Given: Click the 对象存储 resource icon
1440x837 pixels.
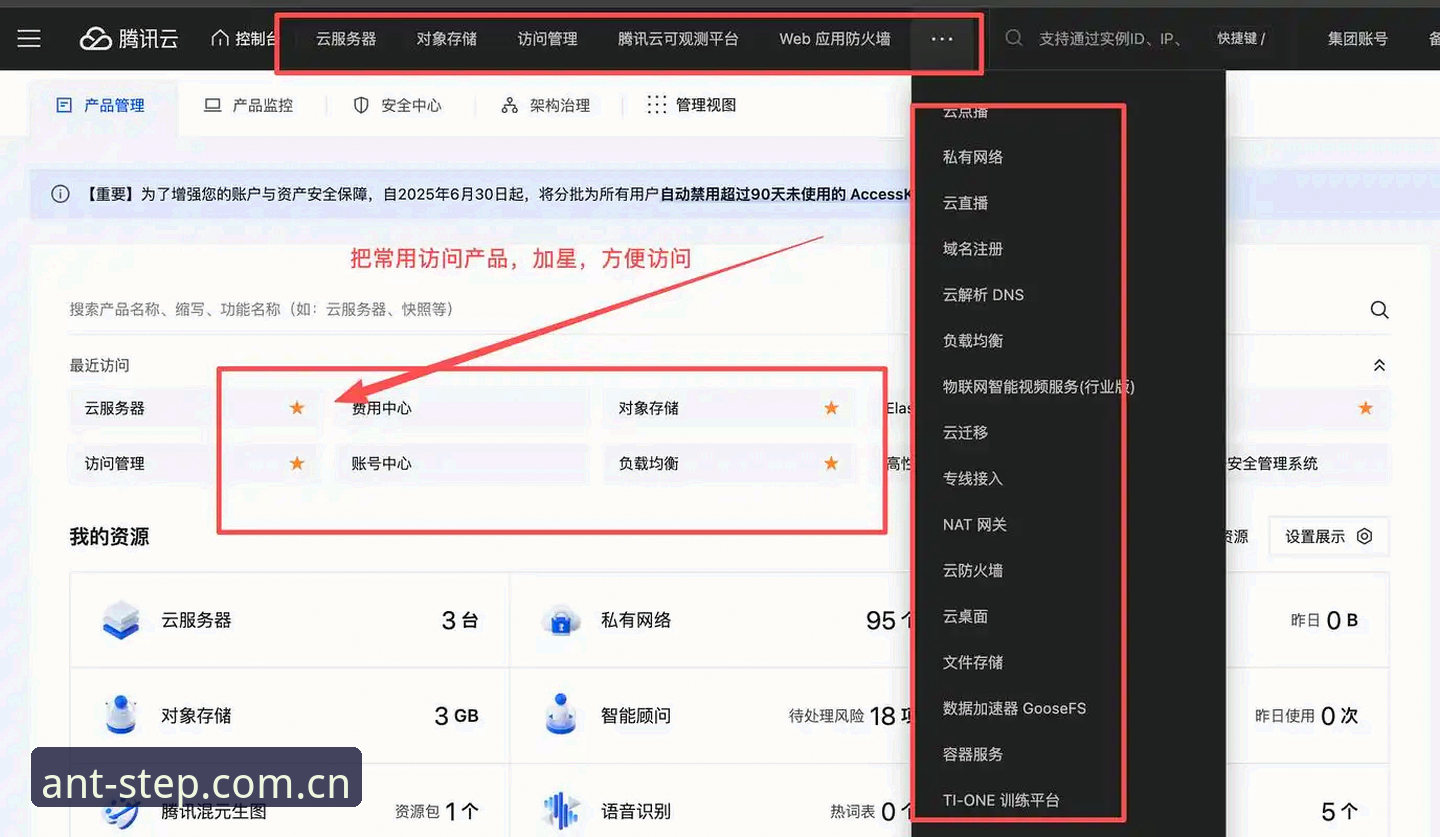Looking at the screenshot, I should 122,715.
